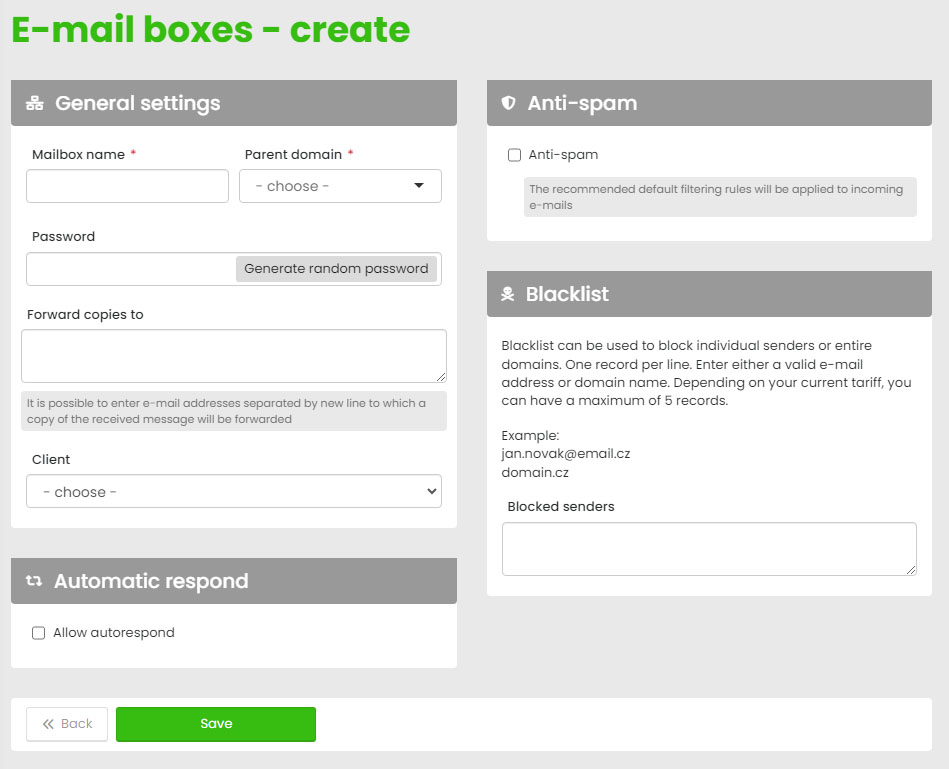Screen dimensions: 949x769
Task: Focus the Mailbox name input field
Action: pos(128,186)
